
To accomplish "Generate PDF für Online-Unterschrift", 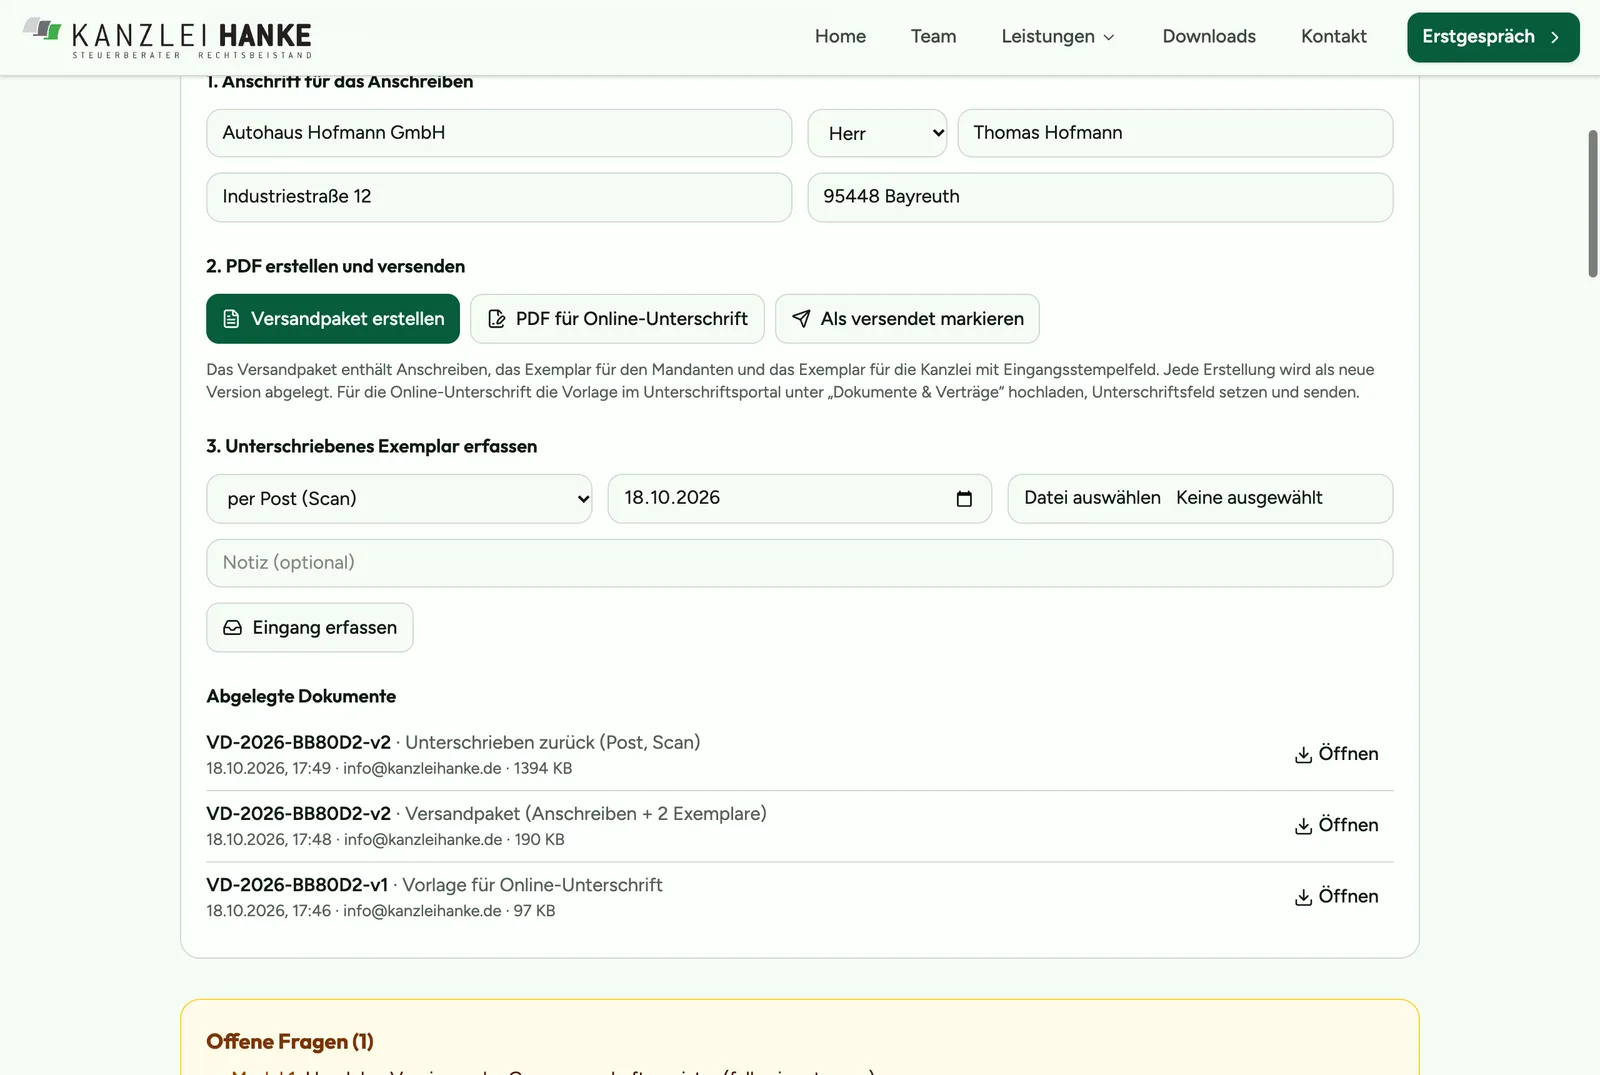I will tap(617, 319).
